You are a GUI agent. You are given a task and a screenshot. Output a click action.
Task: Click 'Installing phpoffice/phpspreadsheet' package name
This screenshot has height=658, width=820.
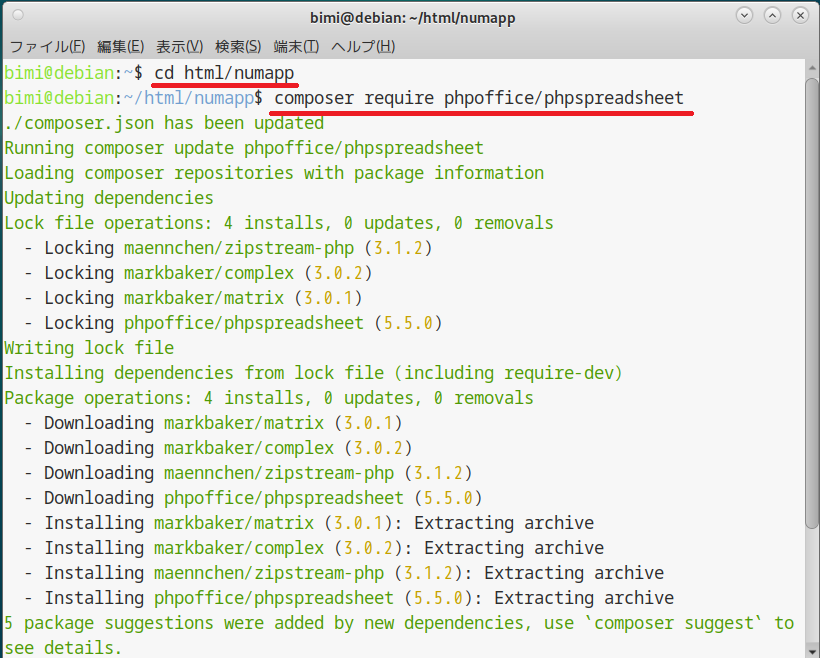point(274,598)
